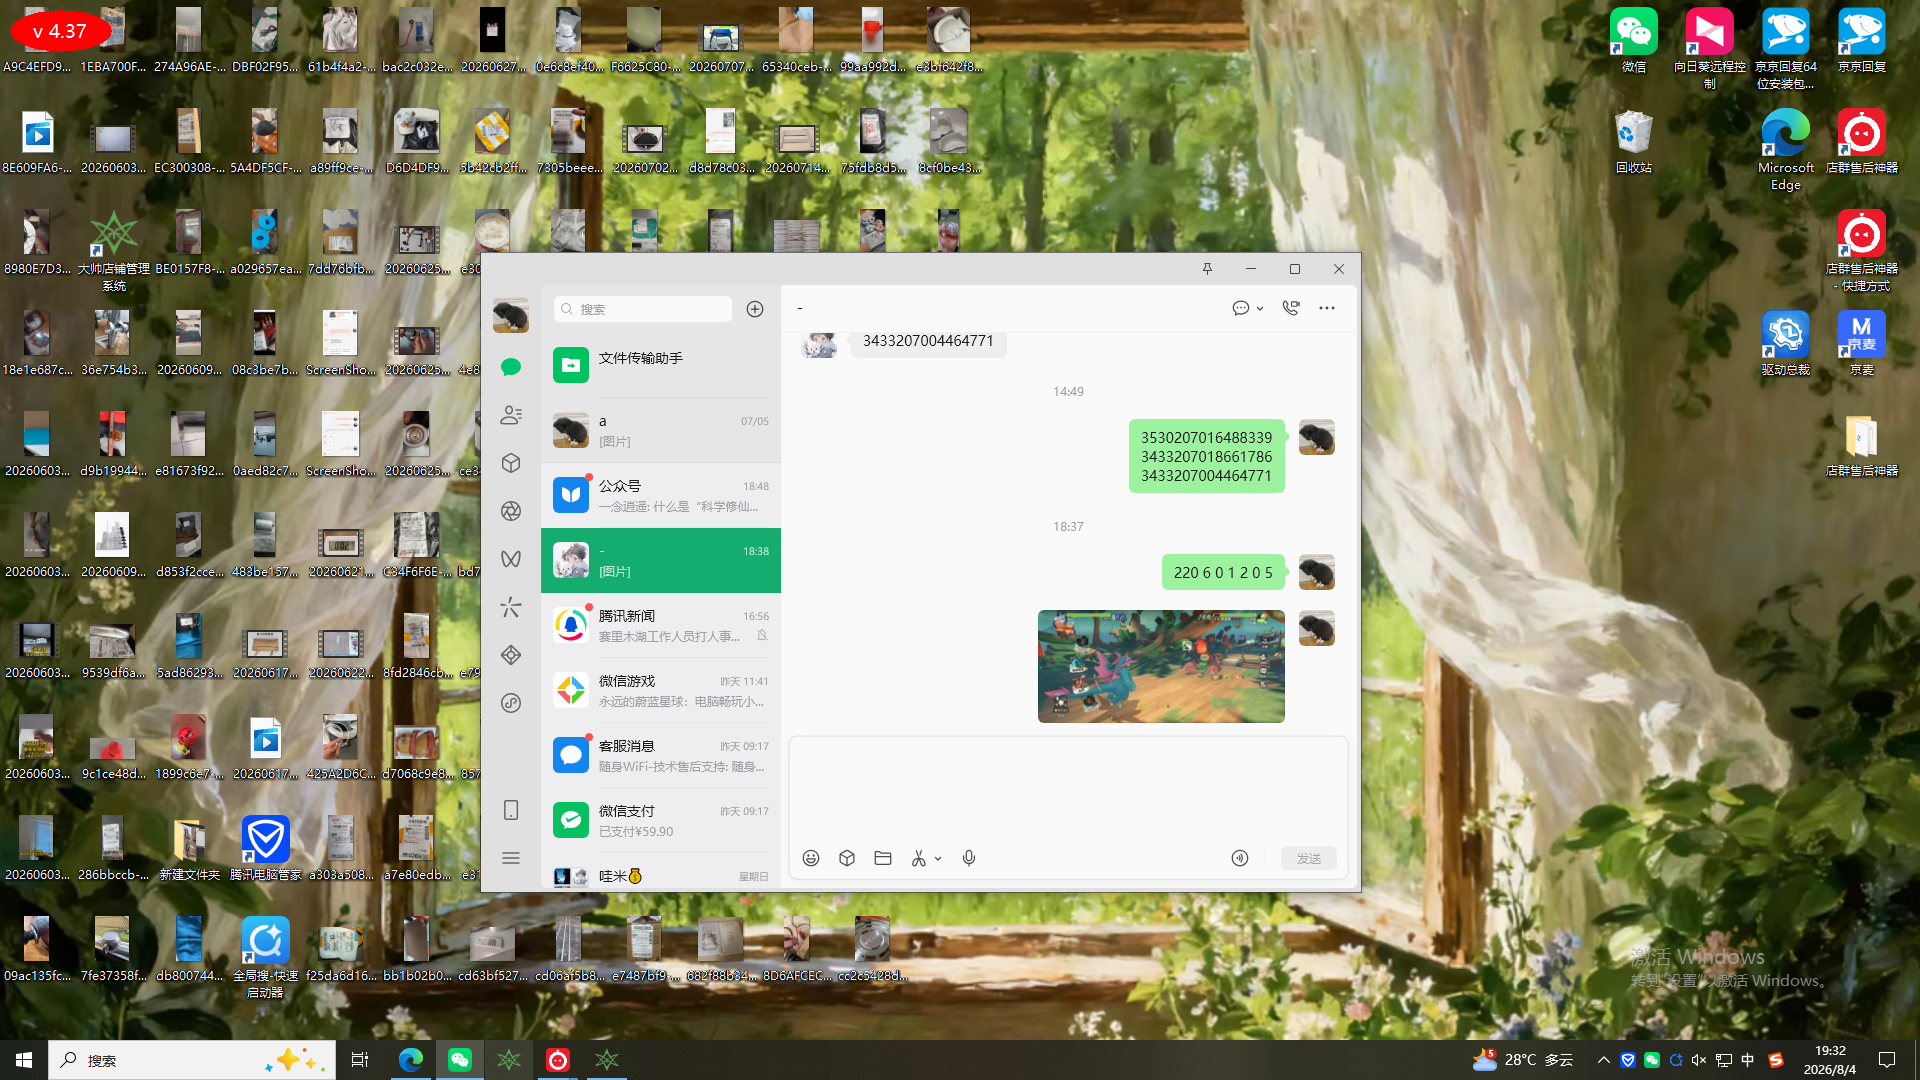1920x1080 pixels.
Task: Expand the screenshot options arrow beside scissors
Action: [938, 858]
